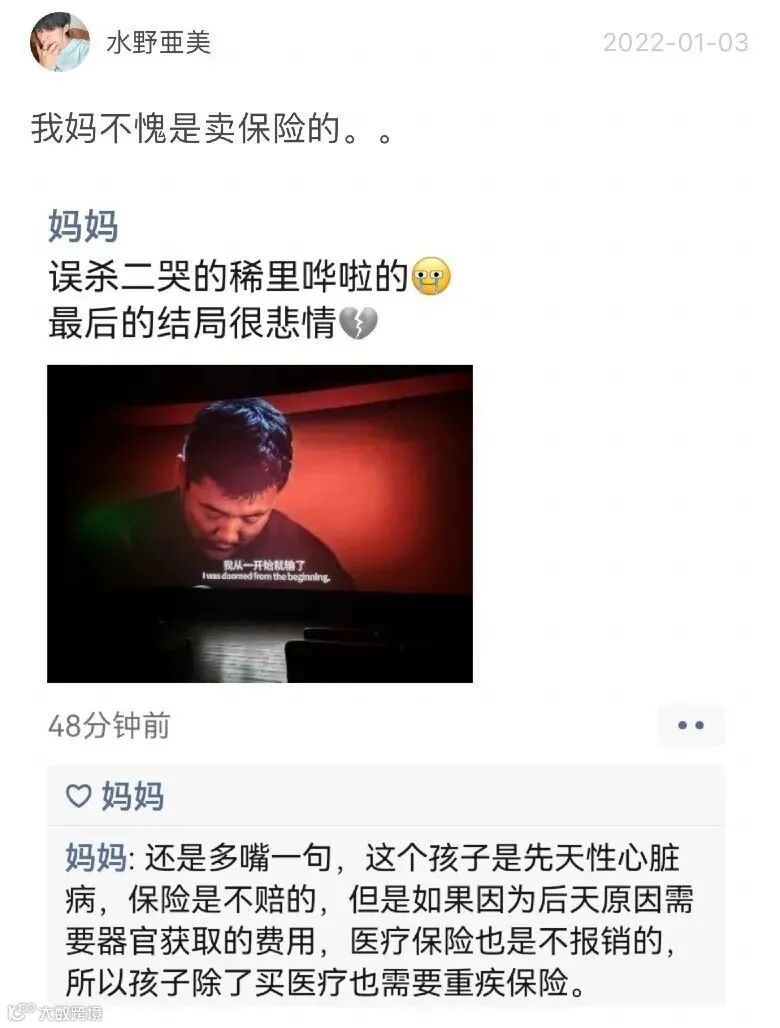Tap the 误杀二哭的稀里哗啦的 text line
This screenshot has height=1028, width=780.
click(229, 276)
